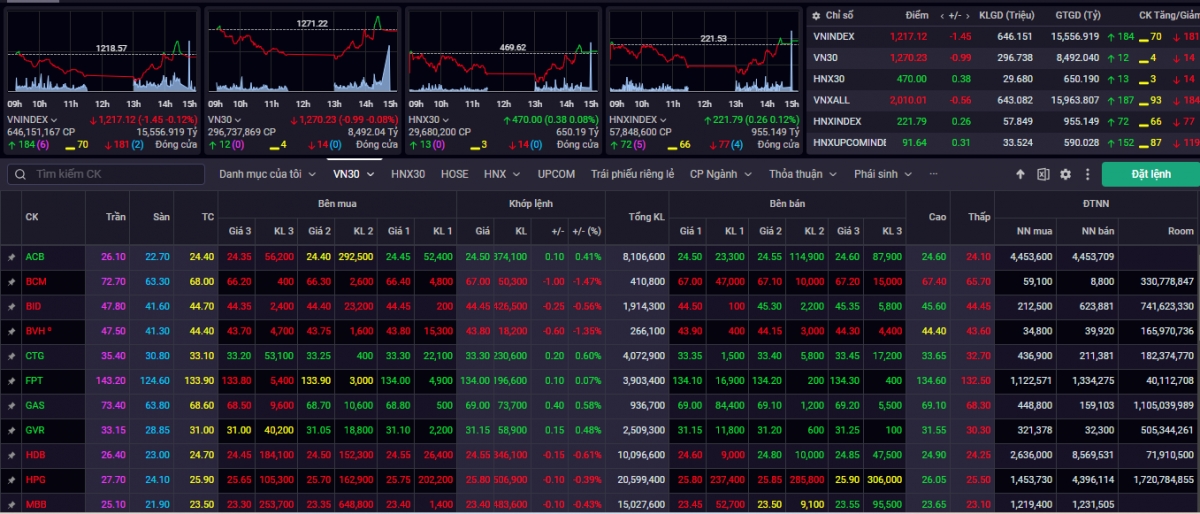Select the HNXUPCOMINDEX row in the index table
This screenshot has width=1200, height=514.
click(x=1003, y=142)
